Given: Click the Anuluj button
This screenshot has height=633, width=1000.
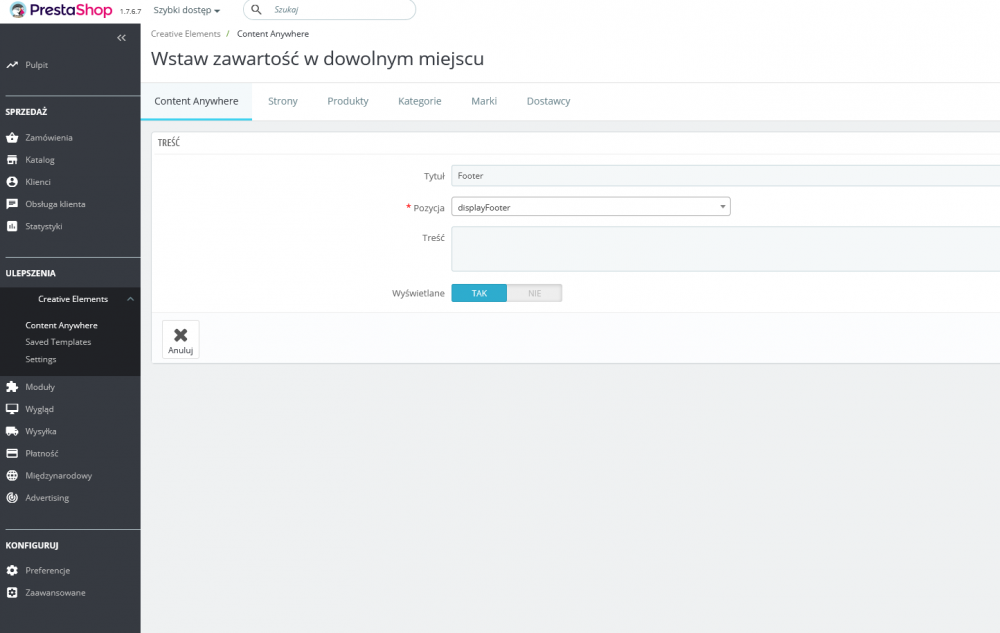Looking at the screenshot, I should coord(180,339).
